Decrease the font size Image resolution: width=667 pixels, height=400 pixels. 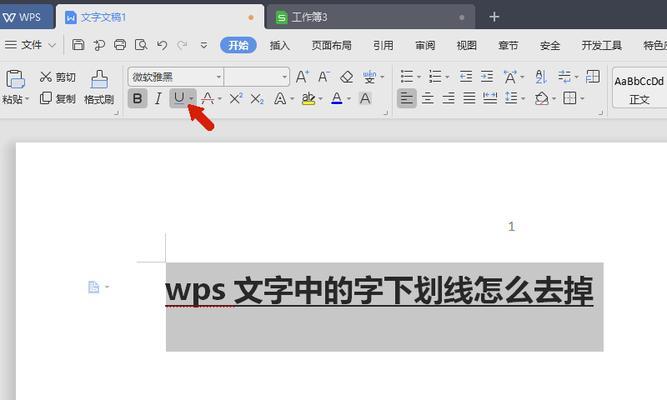click(x=324, y=77)
